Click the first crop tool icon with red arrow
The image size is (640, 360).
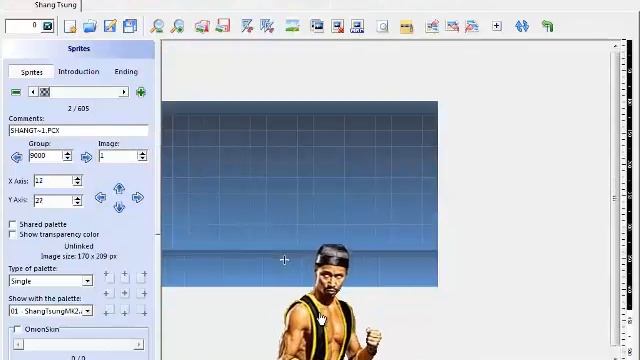pyautogui.click(x=247, y=27)
